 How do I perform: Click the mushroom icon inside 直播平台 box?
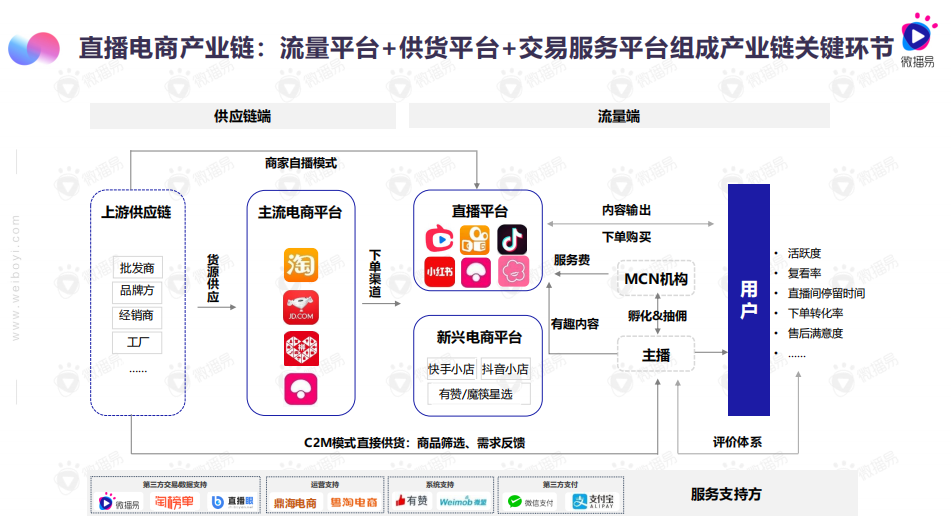point(476,272)
